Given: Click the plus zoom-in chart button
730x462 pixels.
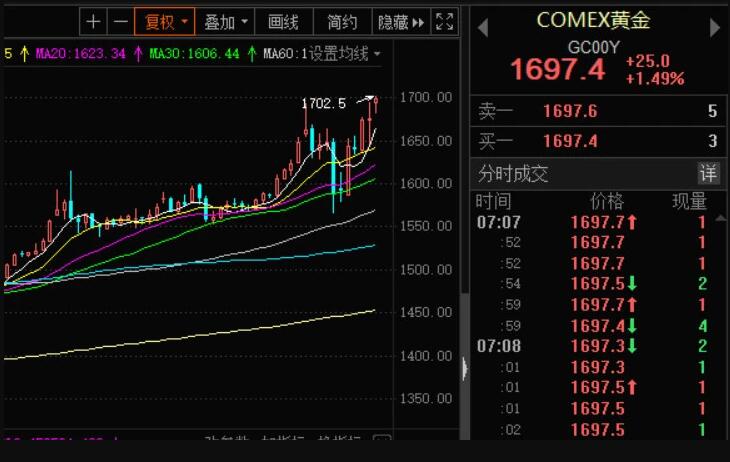Looking at the screenshot, I should point(93,21).
